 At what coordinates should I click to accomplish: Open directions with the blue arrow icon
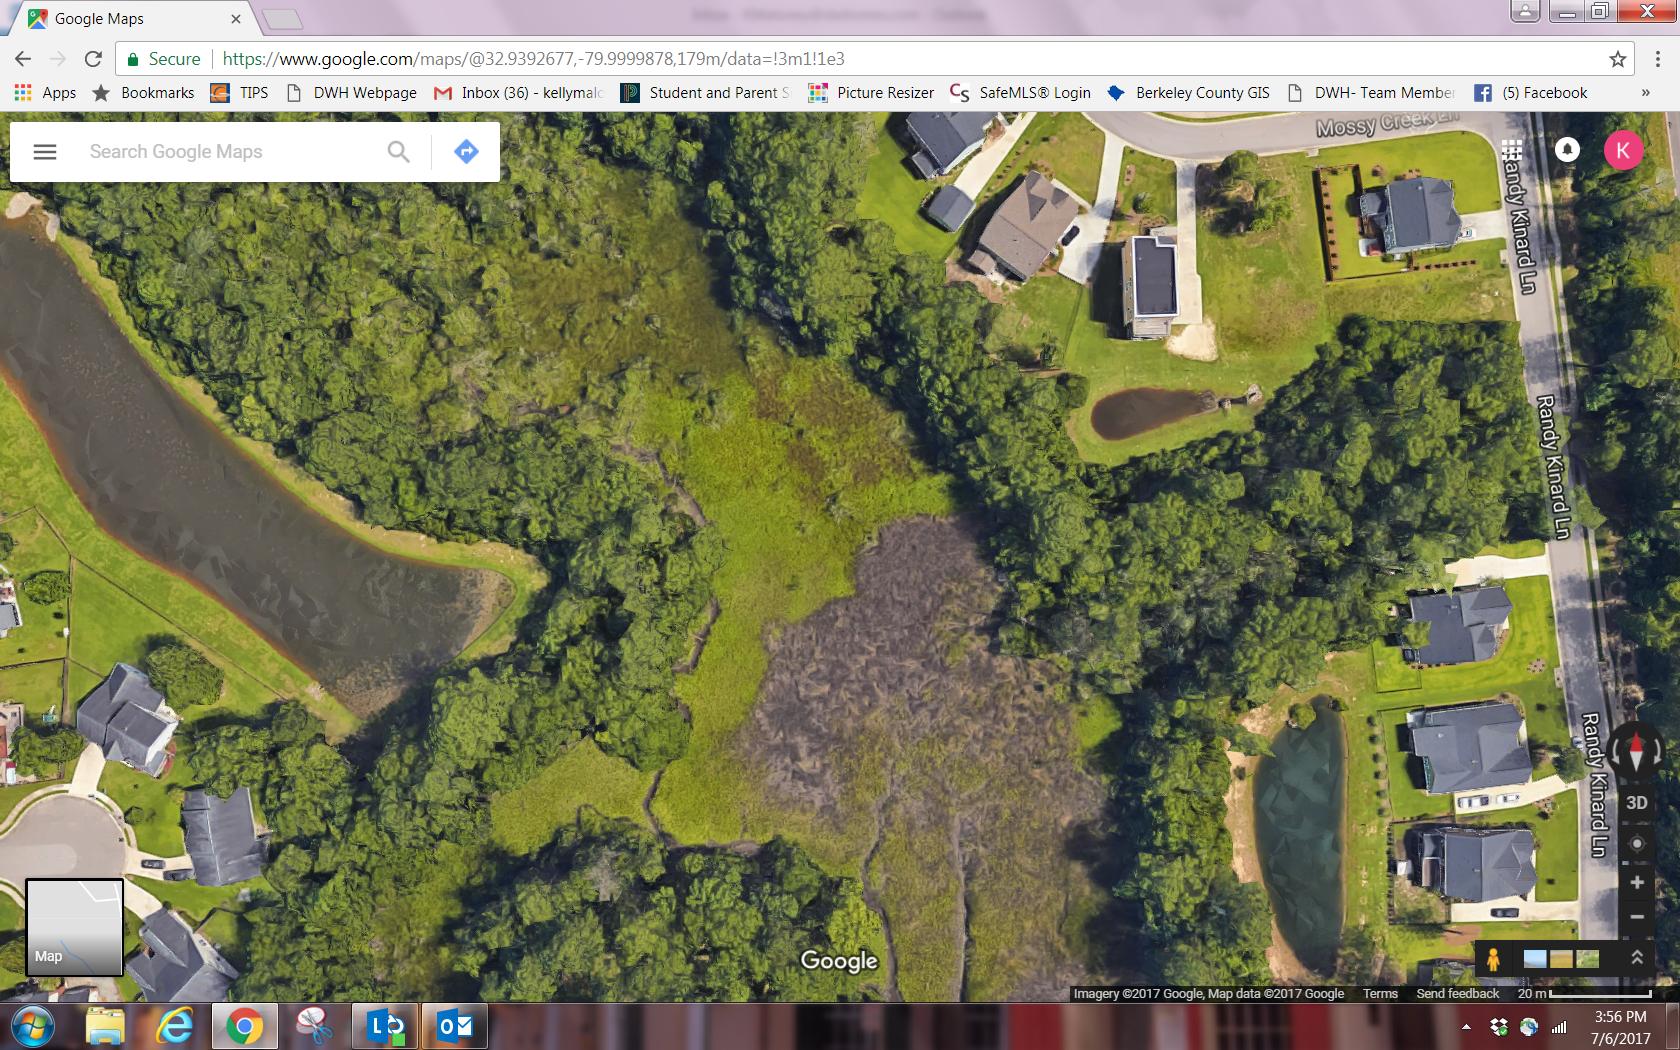[x=466, y=152]
